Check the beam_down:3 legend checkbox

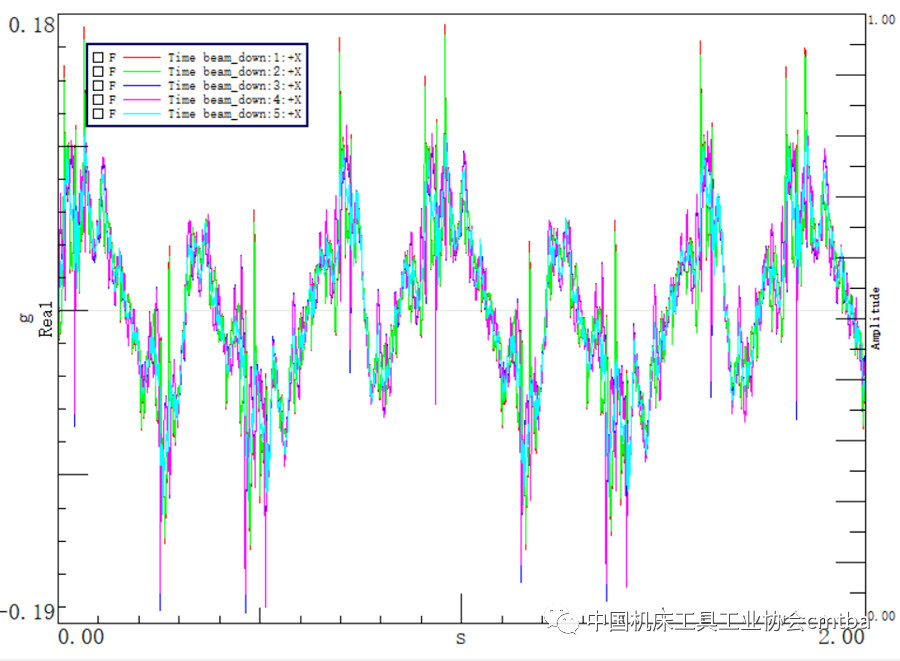97,86
